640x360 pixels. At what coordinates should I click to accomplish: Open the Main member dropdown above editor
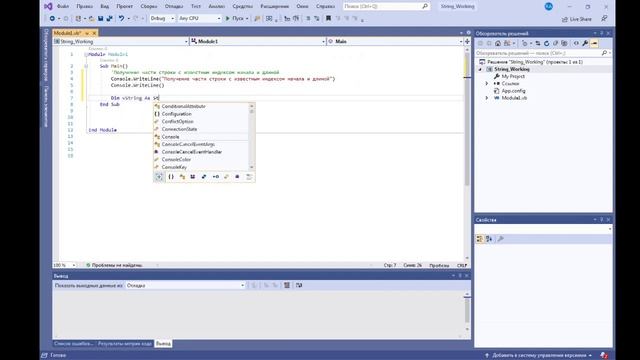(395, 41)
